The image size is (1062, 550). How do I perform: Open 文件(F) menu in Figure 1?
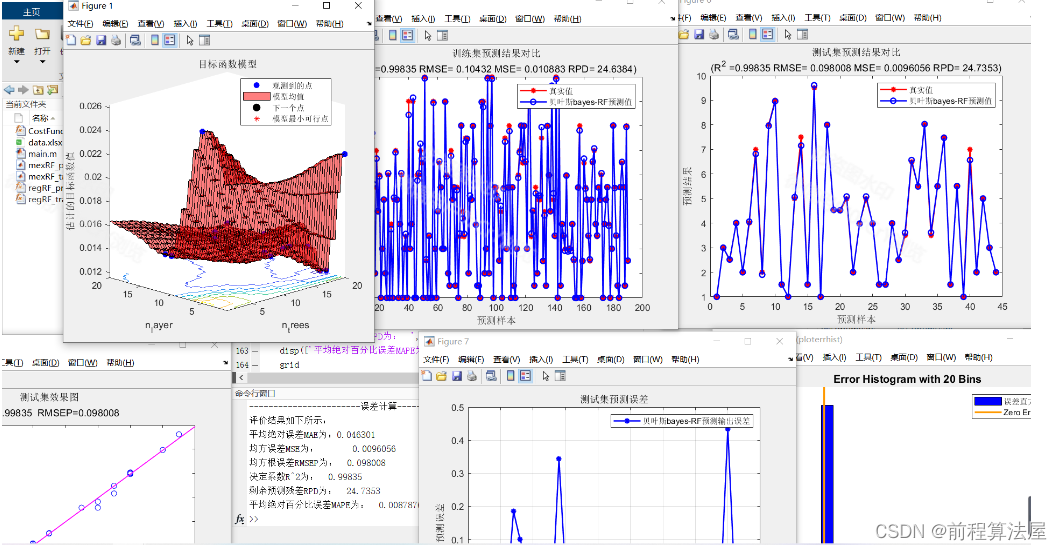click(81, 24)
